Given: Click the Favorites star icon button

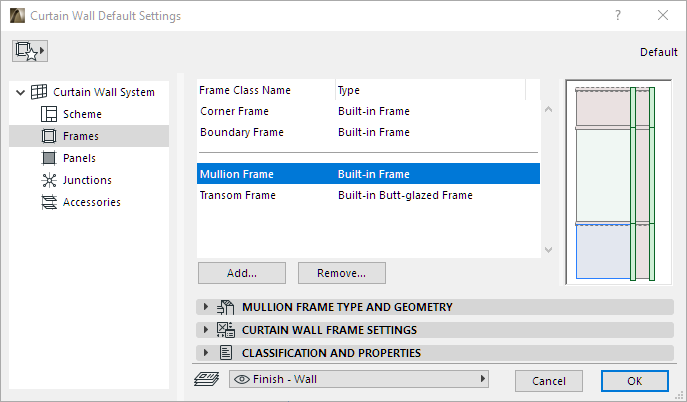Looking at the screenshot, I should pos(30,50).
